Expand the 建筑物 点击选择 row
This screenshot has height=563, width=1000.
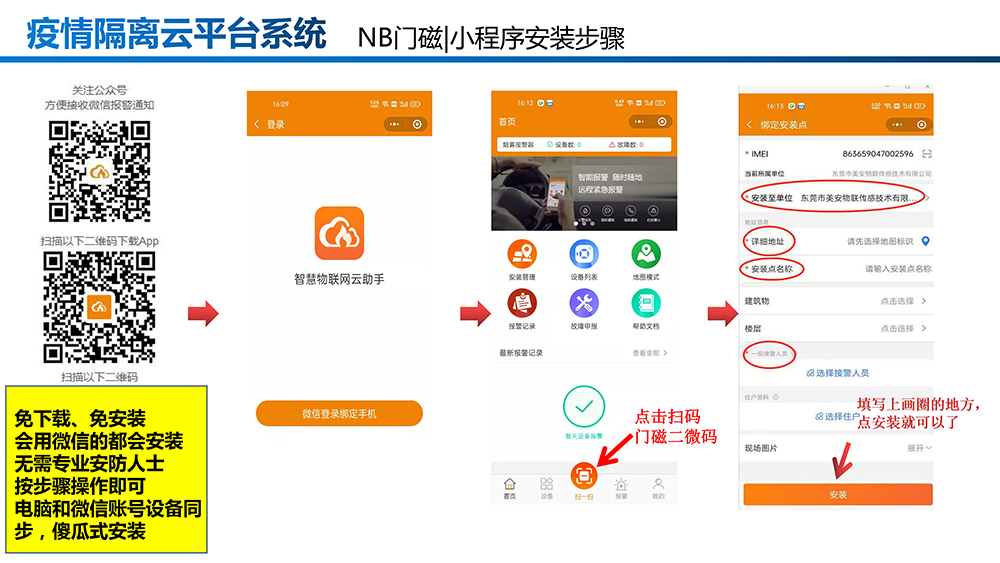point(836,301)
